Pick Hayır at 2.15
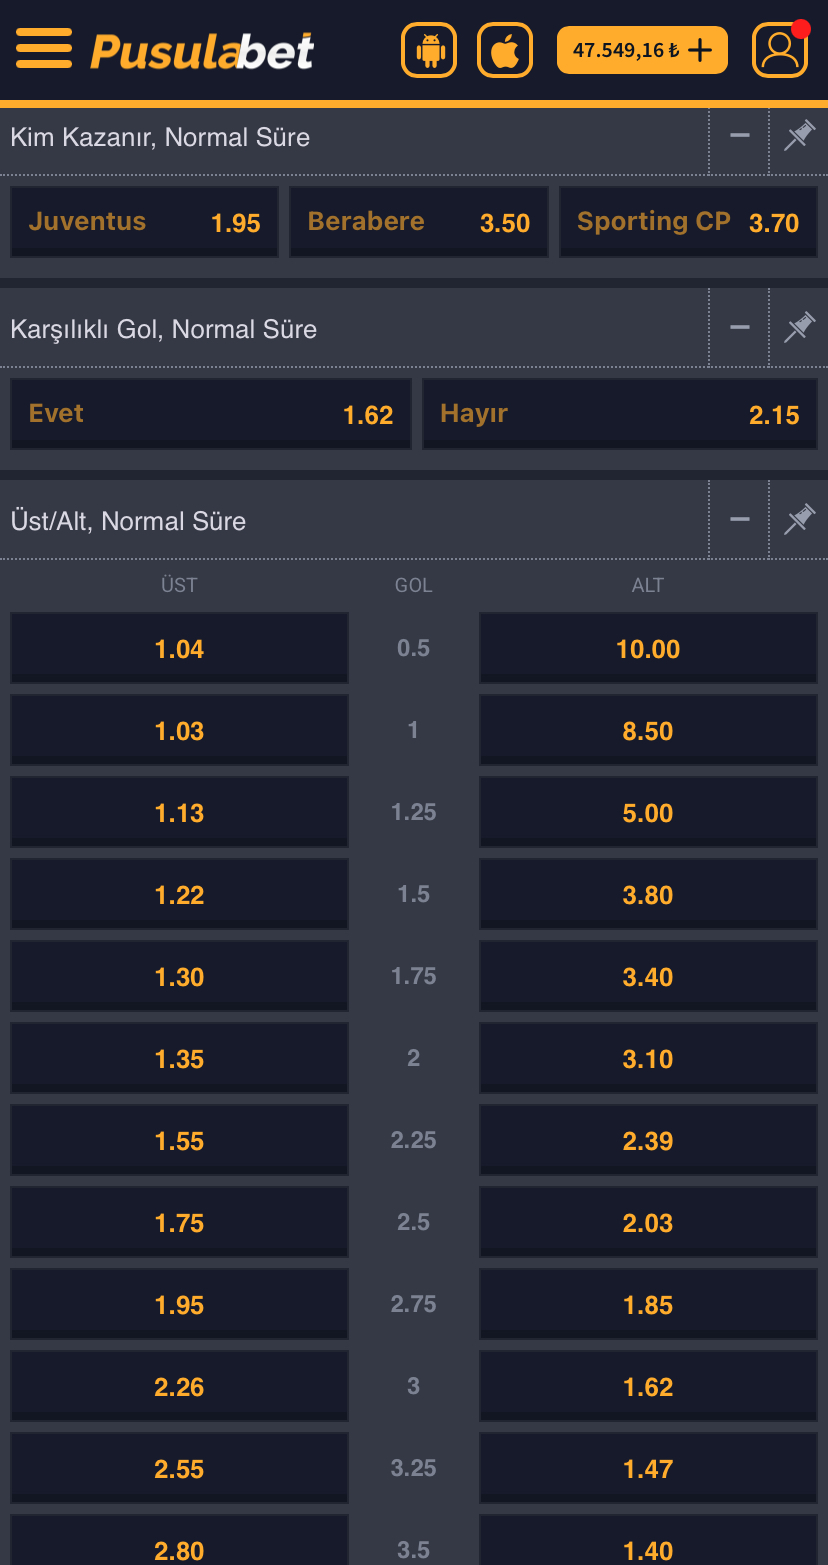 [620, 414]
